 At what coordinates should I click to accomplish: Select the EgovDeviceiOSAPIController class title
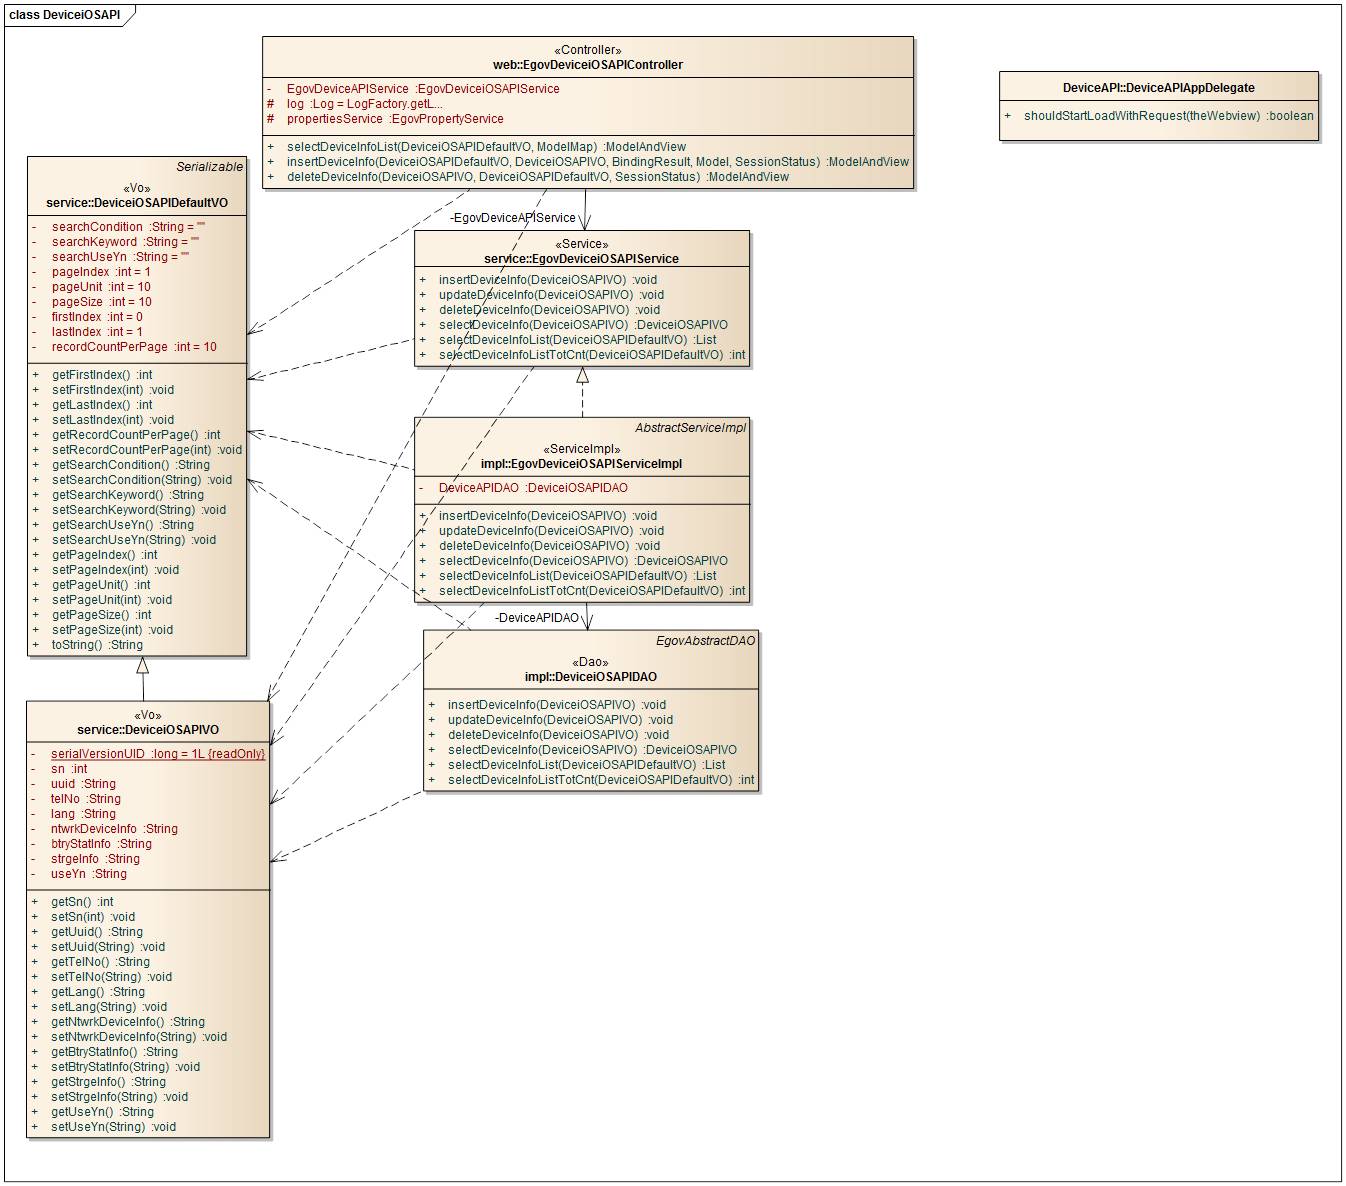point(587,65)
